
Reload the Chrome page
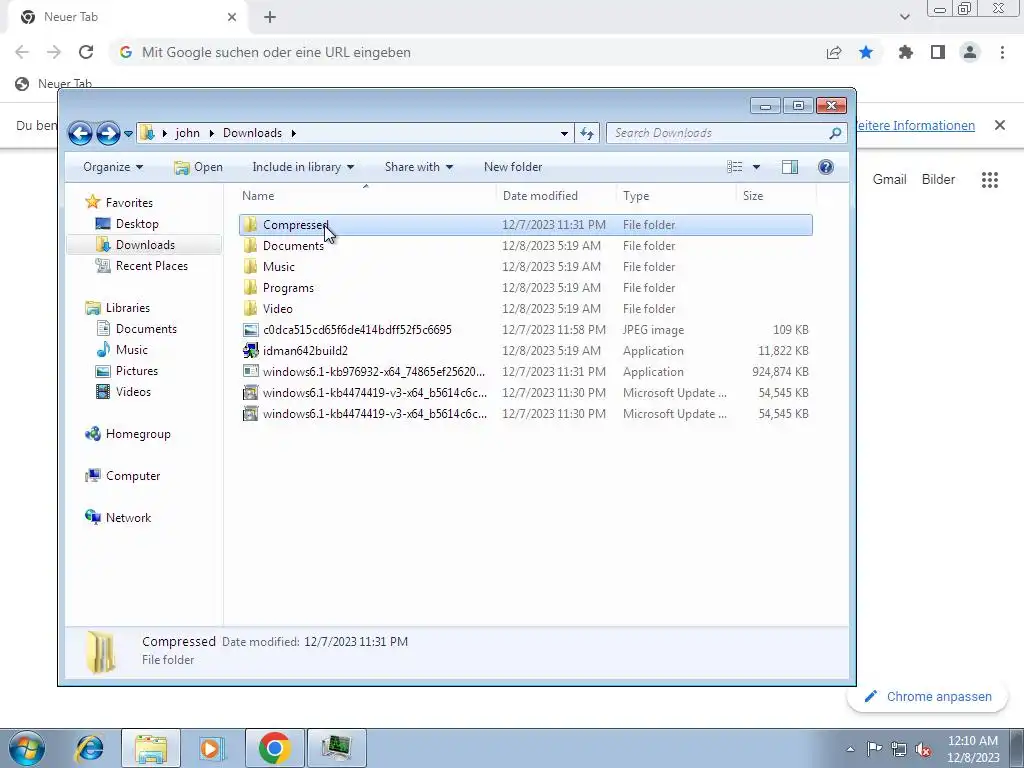click(86, 52)
